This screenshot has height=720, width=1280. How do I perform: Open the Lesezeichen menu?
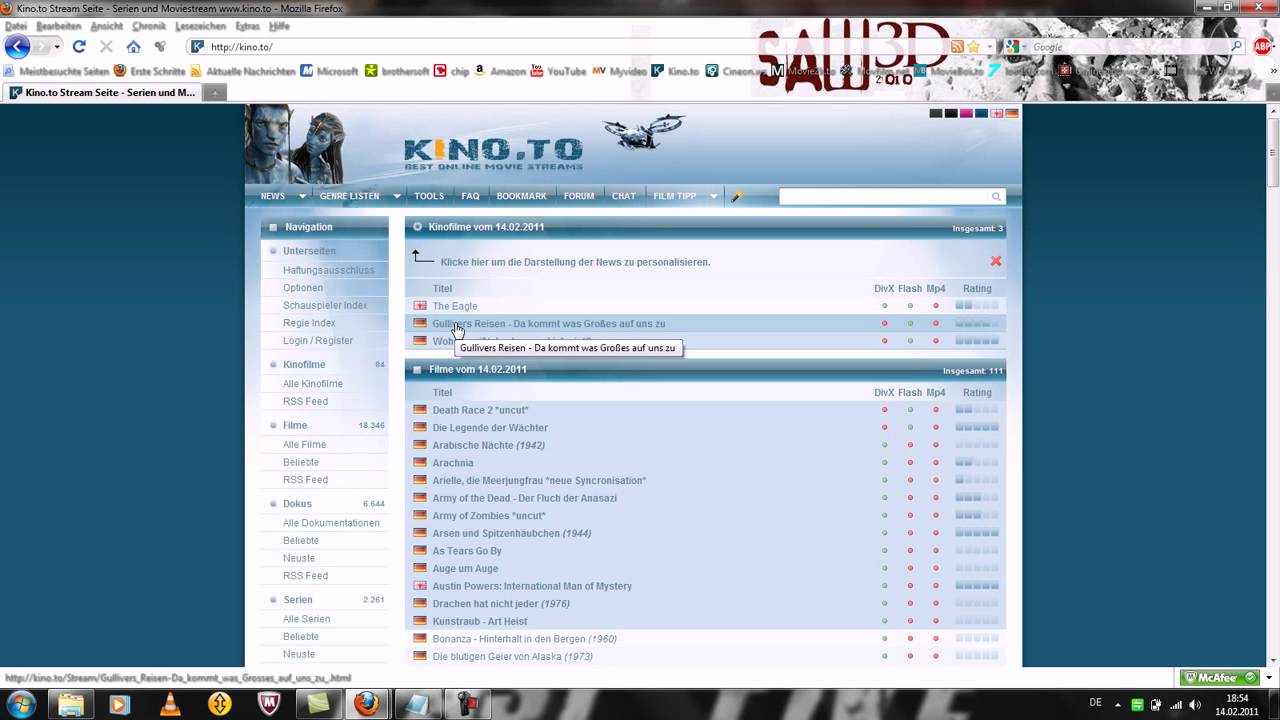[x=201, y=26]
